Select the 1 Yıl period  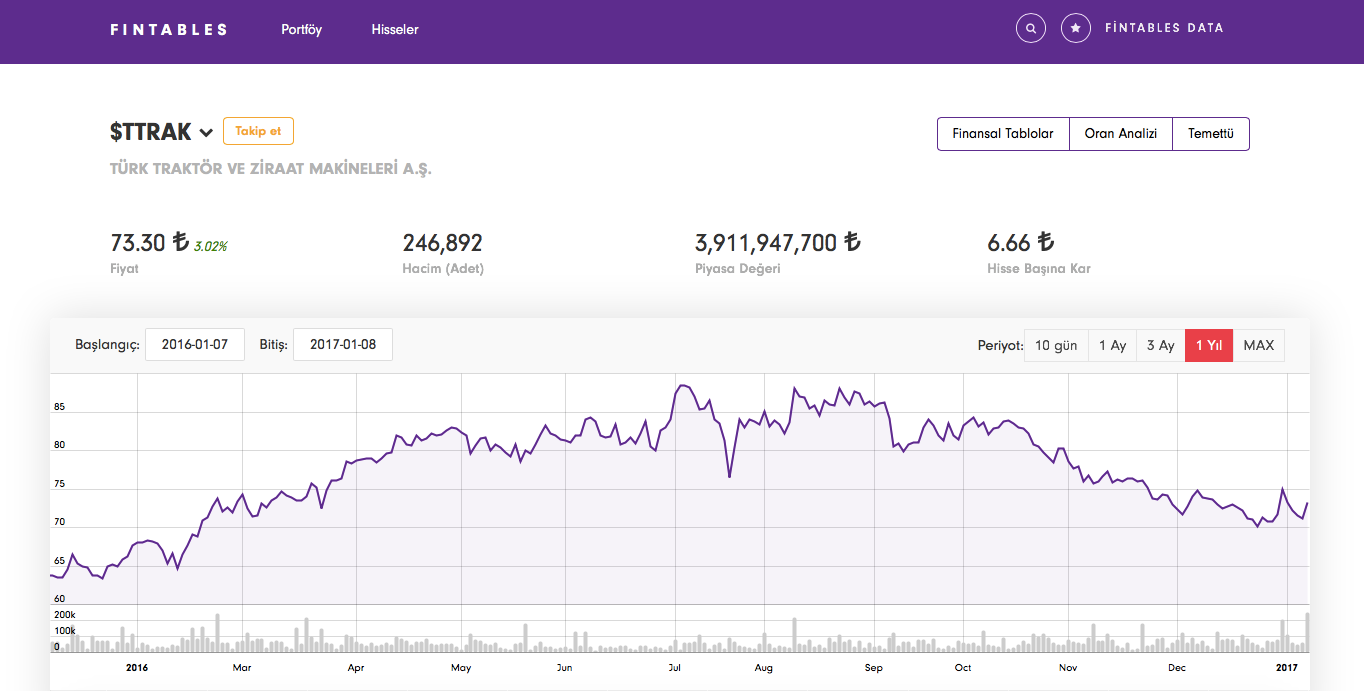coord(1209,345)
